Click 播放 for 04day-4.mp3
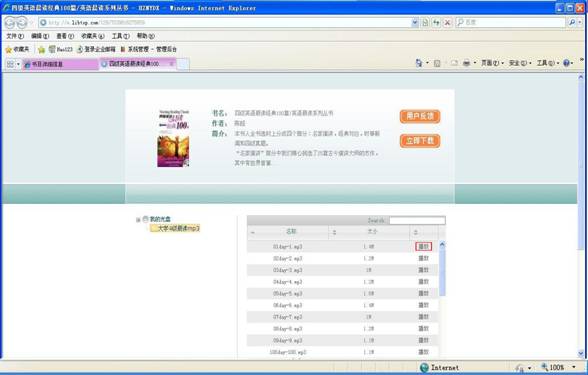Image resolution: width=588 pixels, height=375 pixels. pyautogui.click(x=423, y=282)
